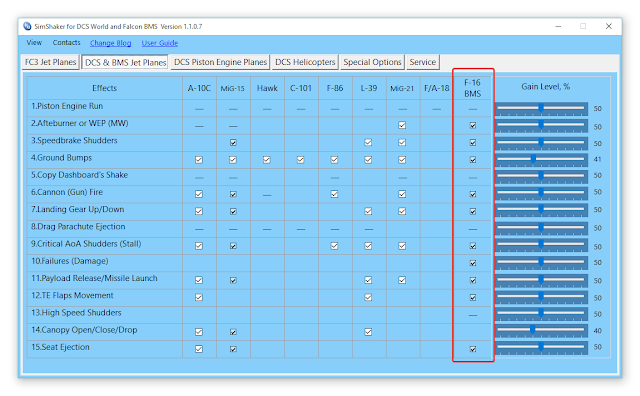
Task: Toggle Critical AoA Shudders checkbox for MiG-21
Action: 402,246
